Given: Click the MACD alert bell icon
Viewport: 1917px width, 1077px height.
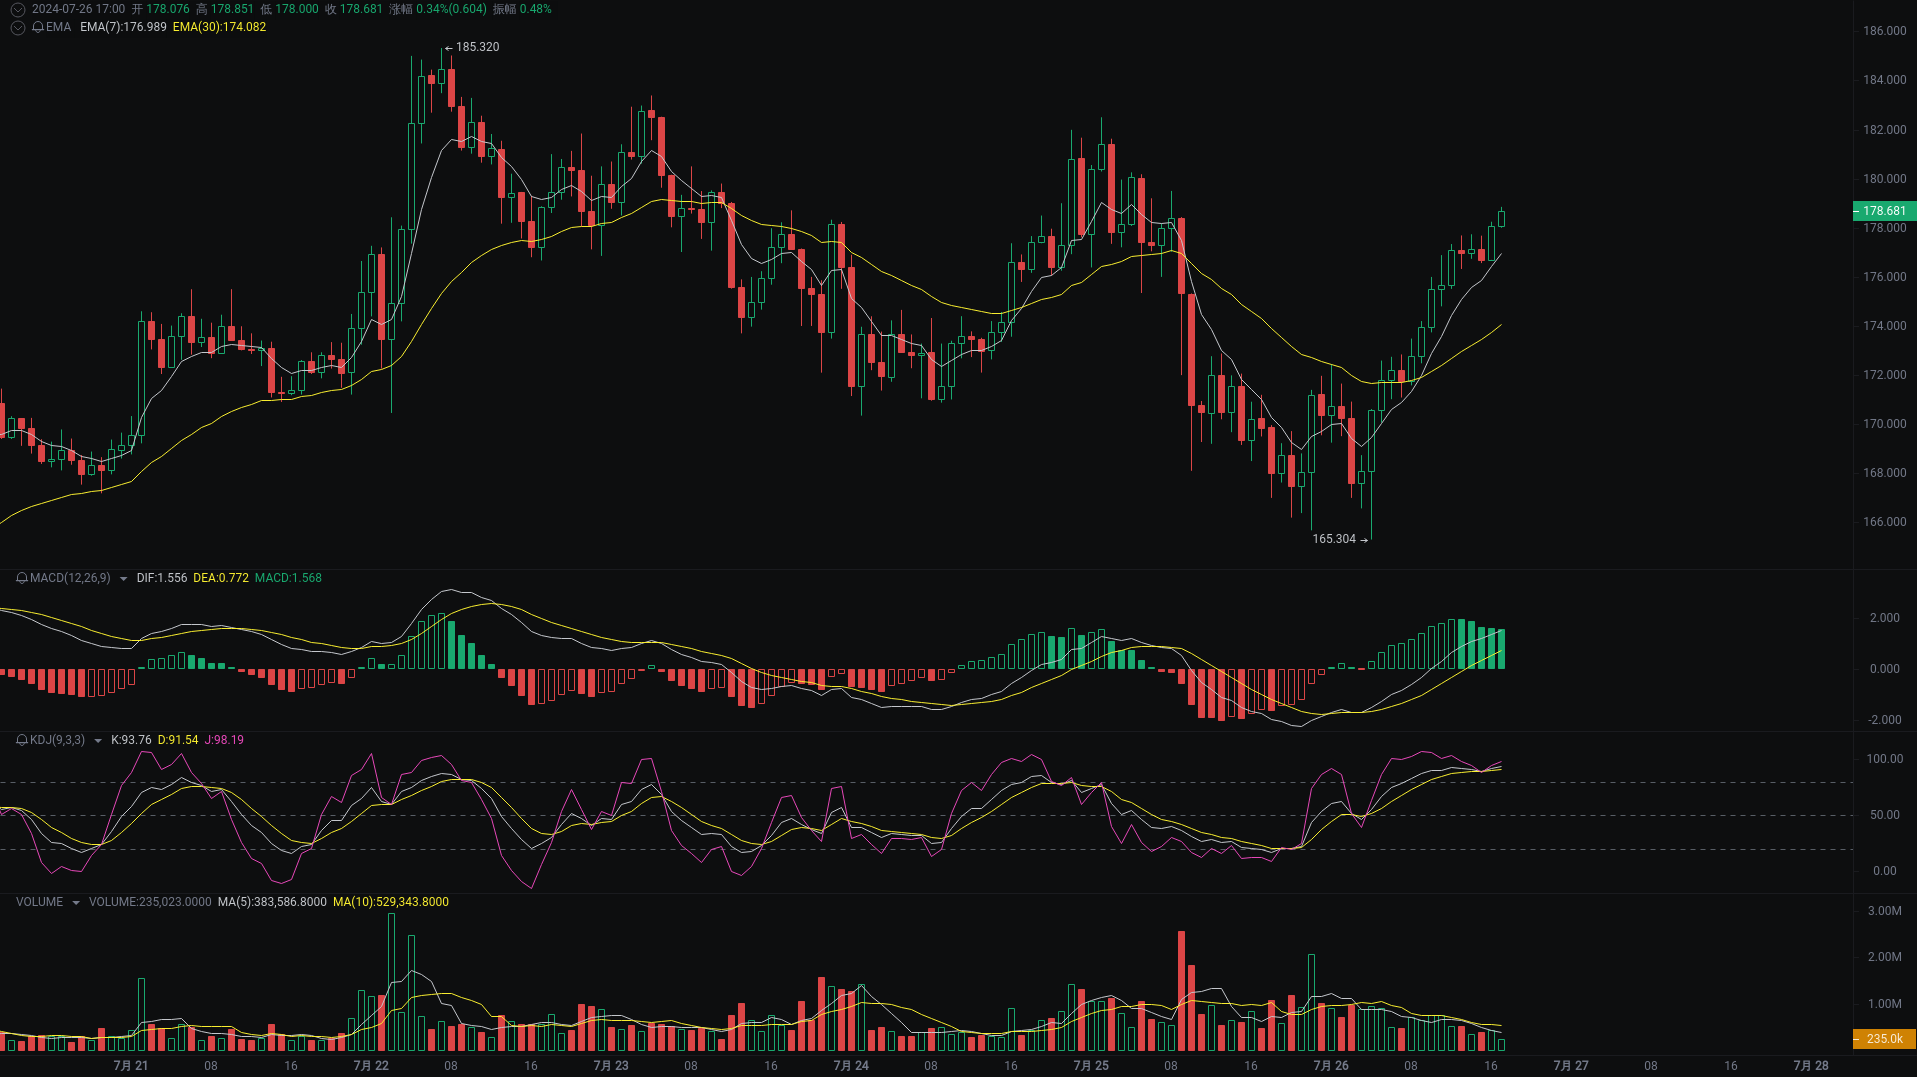Looking at the screenshot, I should [x=22, y=578].
